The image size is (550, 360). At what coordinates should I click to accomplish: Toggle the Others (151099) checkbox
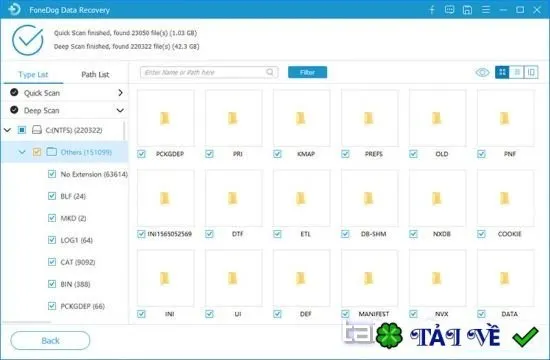pyautogui.click(x=36, y=152)
